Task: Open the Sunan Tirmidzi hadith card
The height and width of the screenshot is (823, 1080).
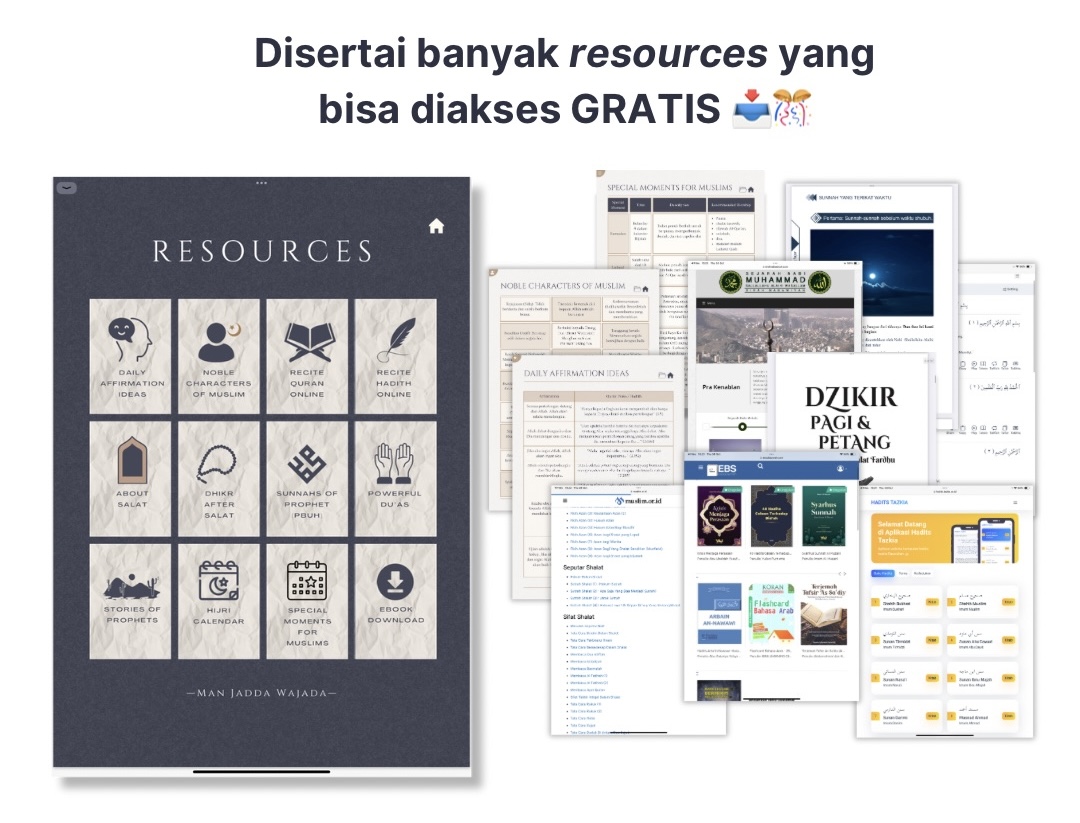Action: coord(906,639)
